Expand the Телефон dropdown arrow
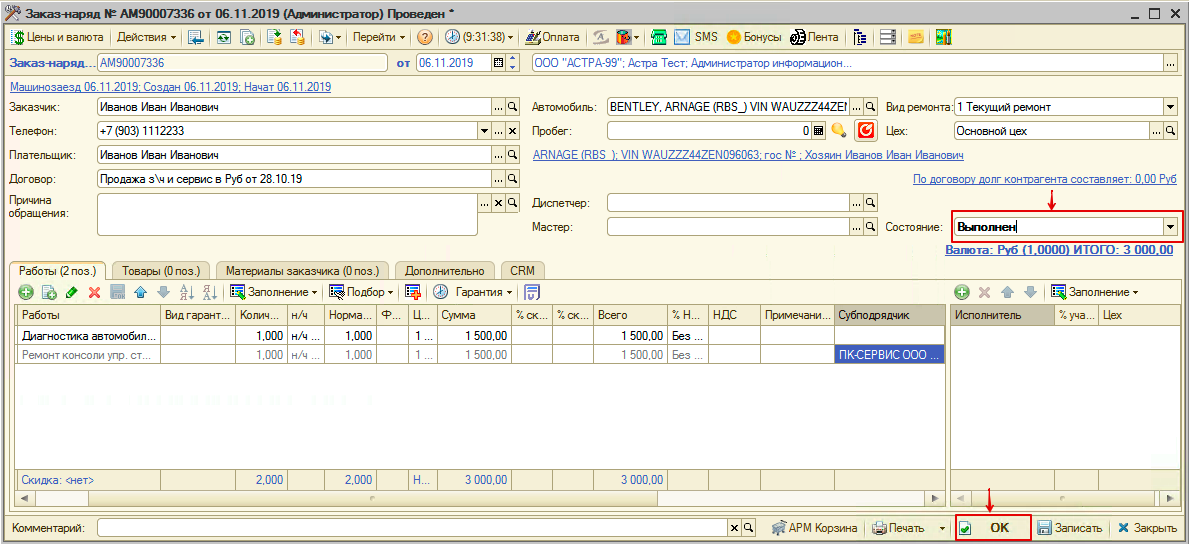 click(485, 131)
